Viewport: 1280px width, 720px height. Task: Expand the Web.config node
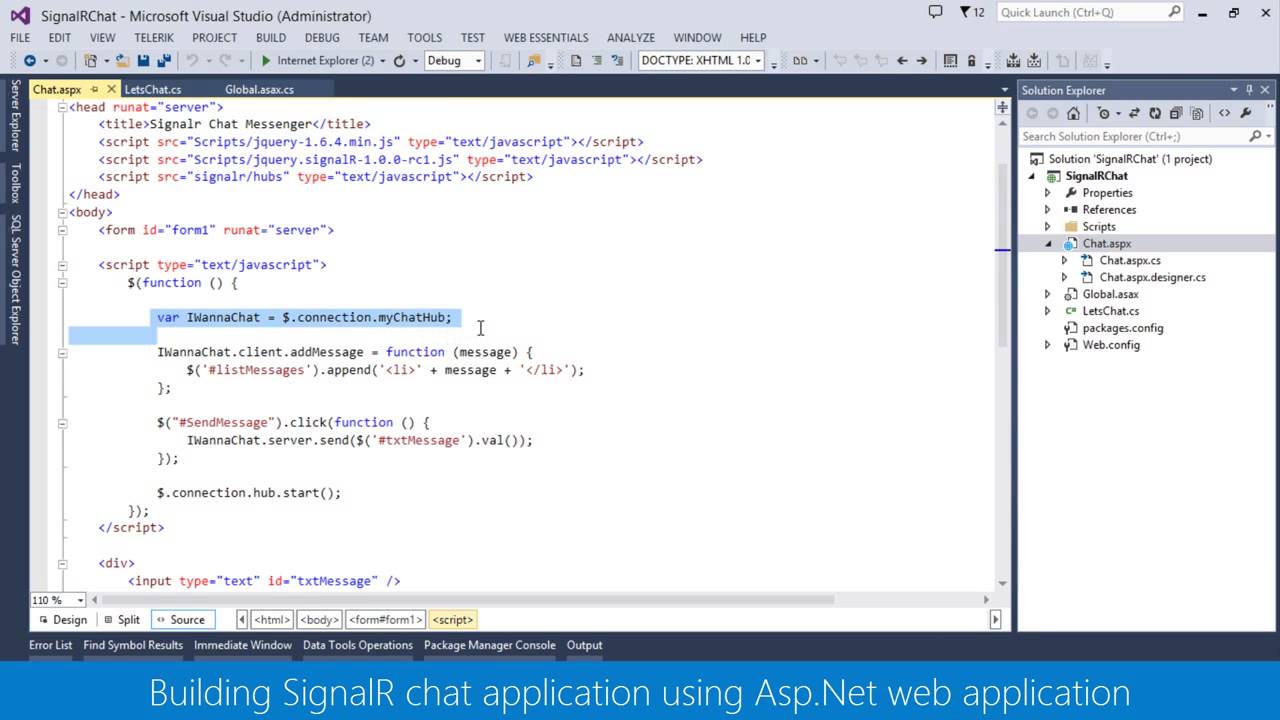pos(1048,345)
